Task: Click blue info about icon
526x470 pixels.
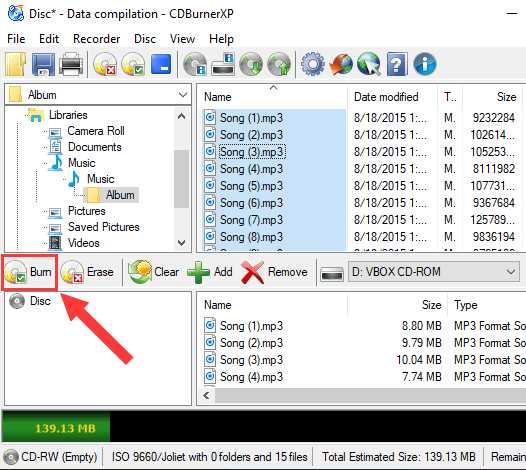Action: click(425, 64)
